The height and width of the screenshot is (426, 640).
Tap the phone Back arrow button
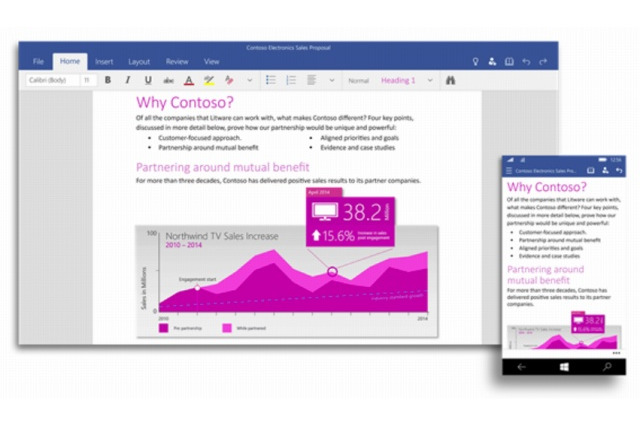point(521,367)
